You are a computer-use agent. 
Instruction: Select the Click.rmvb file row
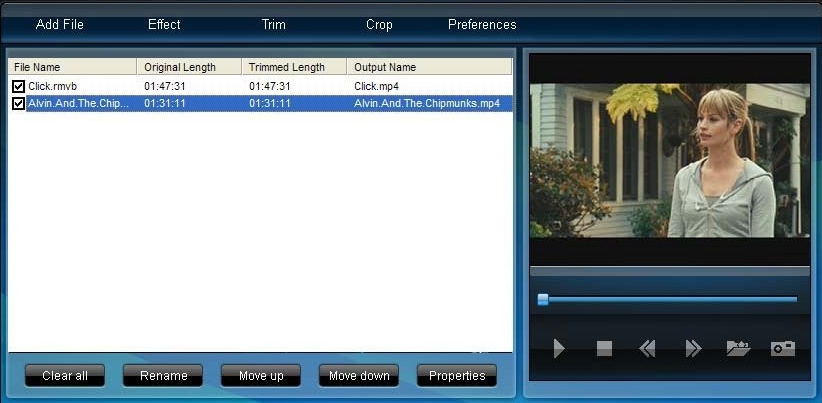[261, 86]
